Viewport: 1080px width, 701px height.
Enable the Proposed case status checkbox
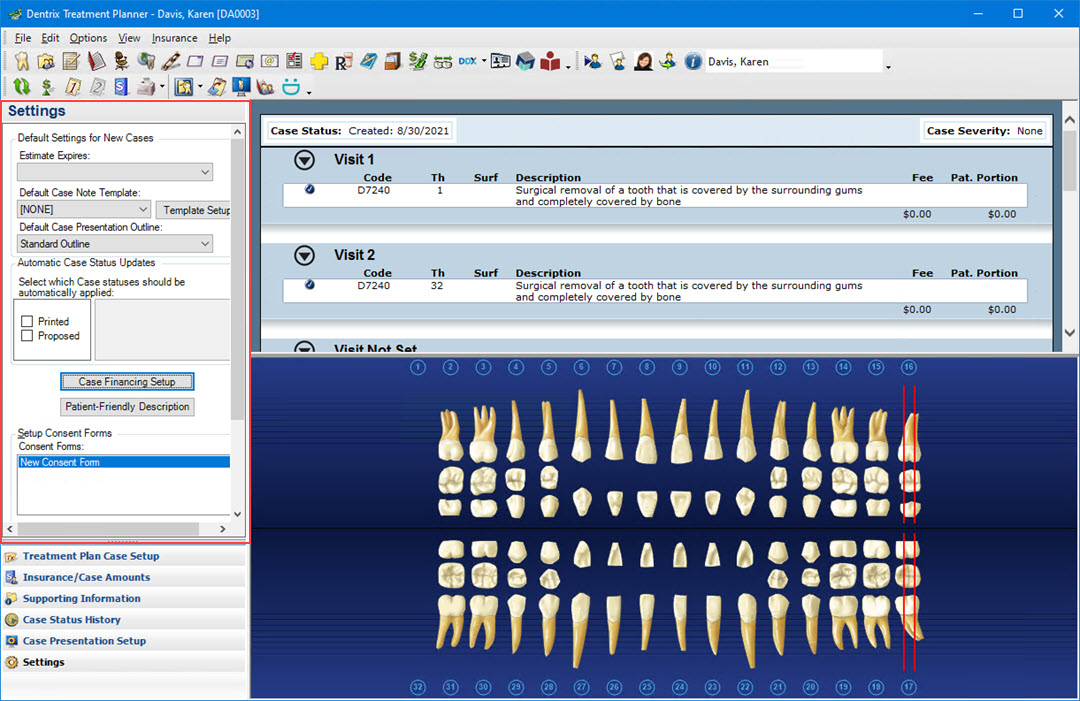28,336
